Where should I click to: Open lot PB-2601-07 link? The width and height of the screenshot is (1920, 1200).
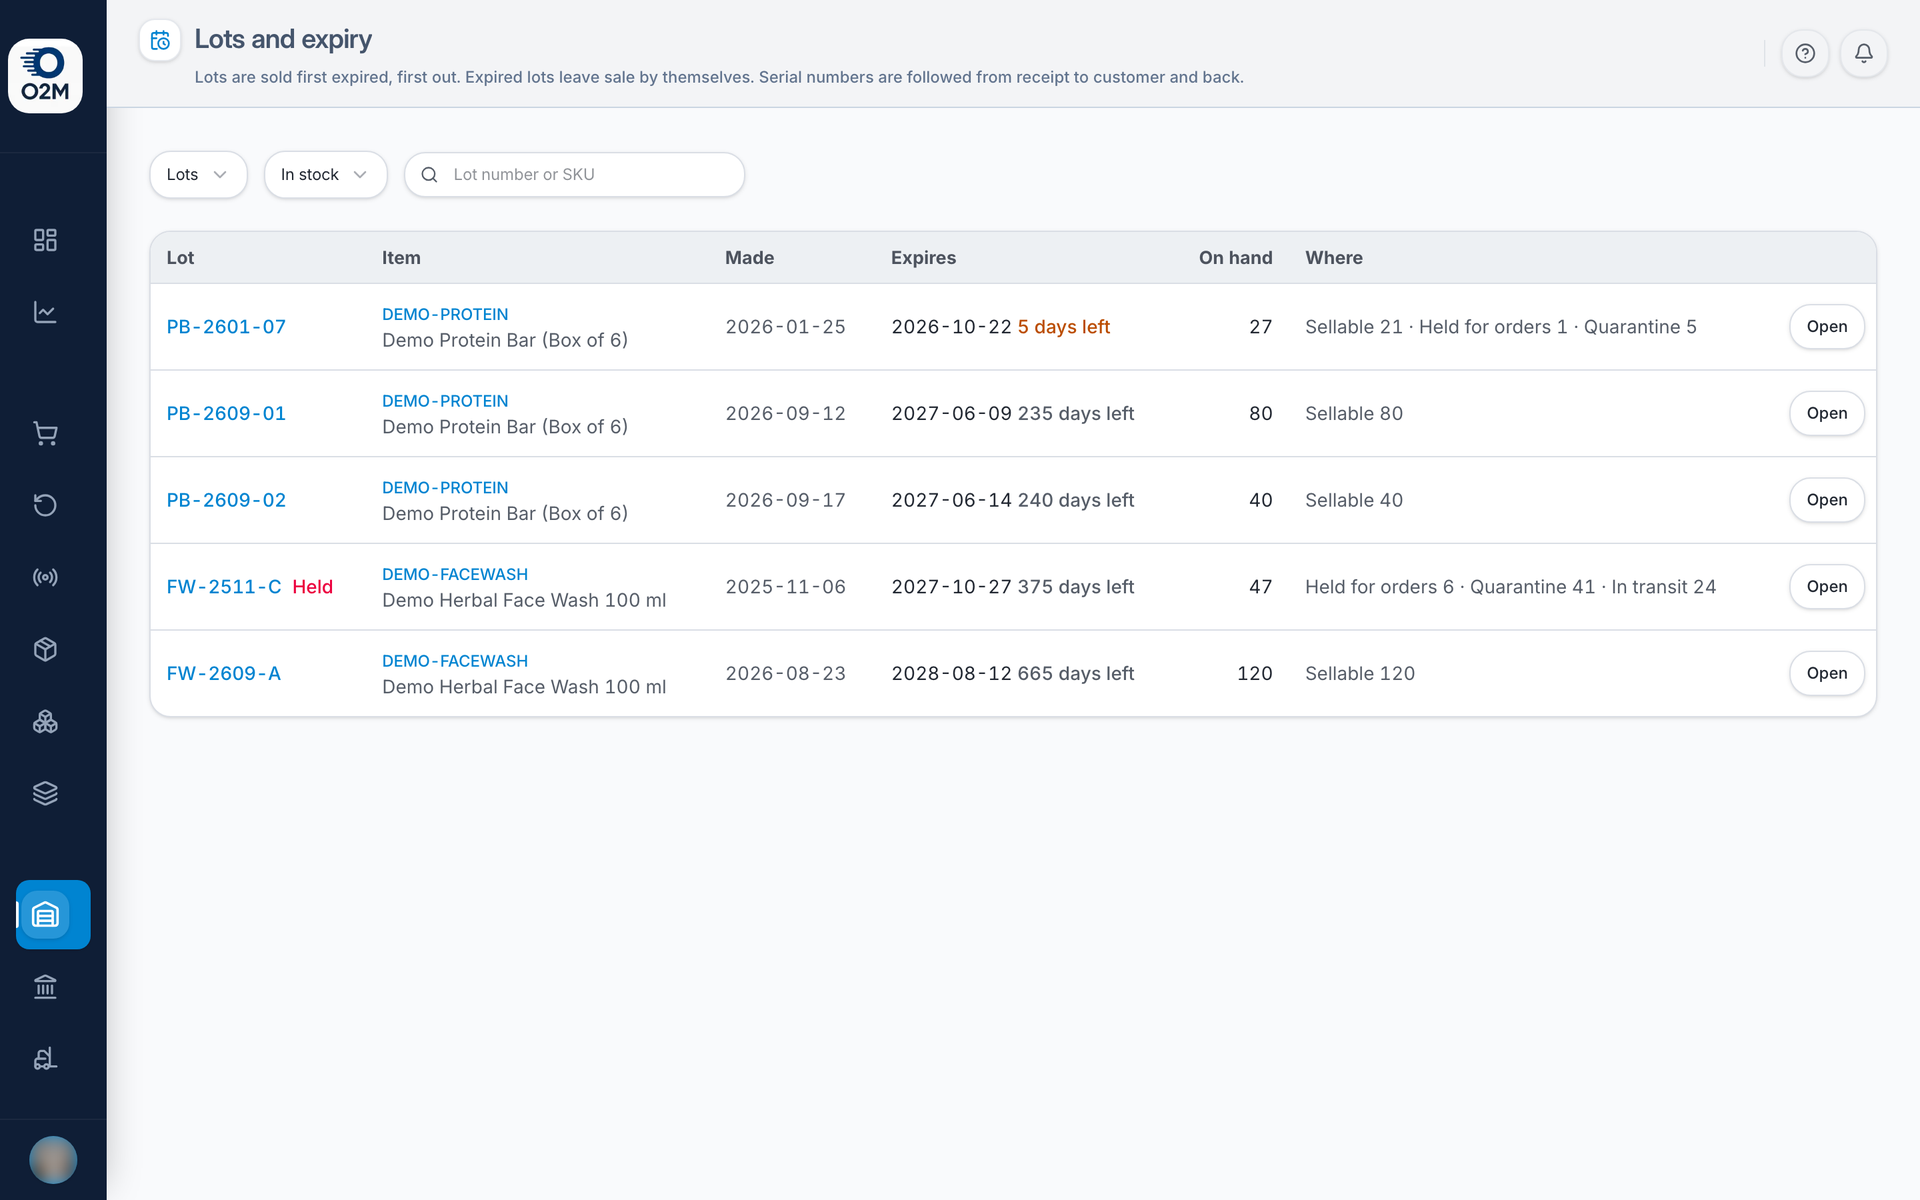click(226, 327)
